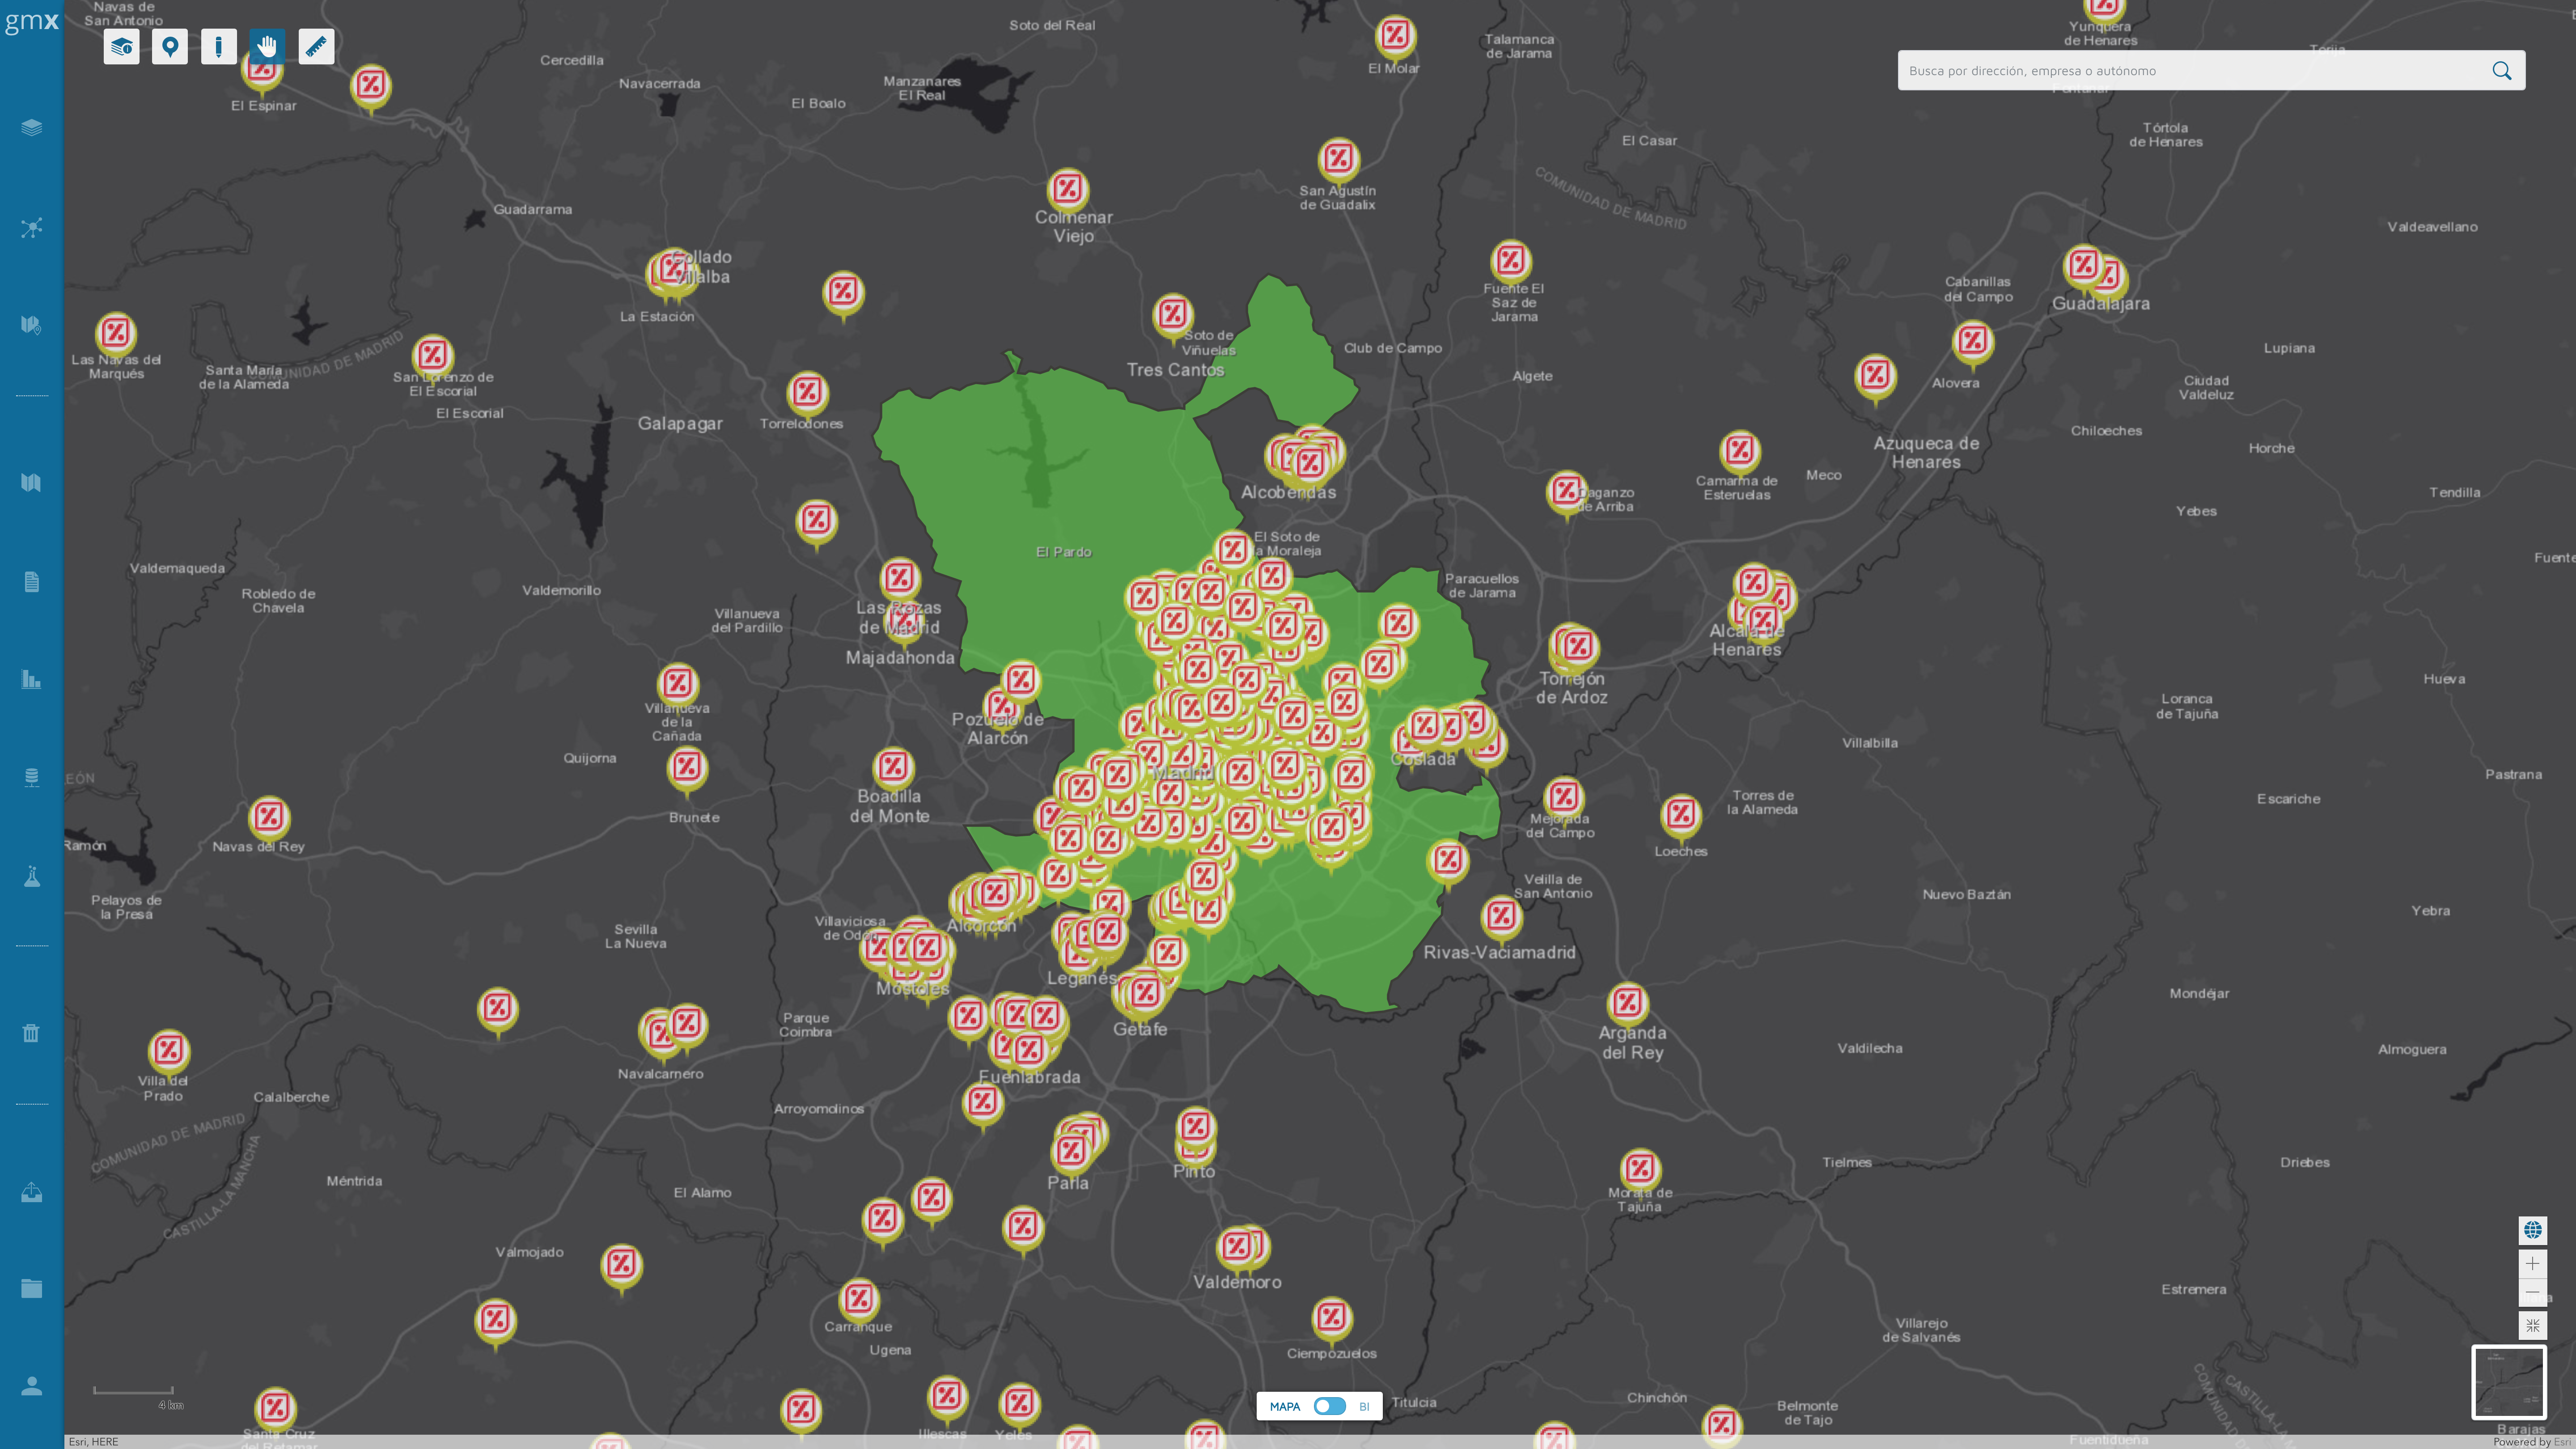Toggle the MAPA / BI switch
Image resolution: width=2576 pixels, height=1449 pixels.
[1329, 1406]
